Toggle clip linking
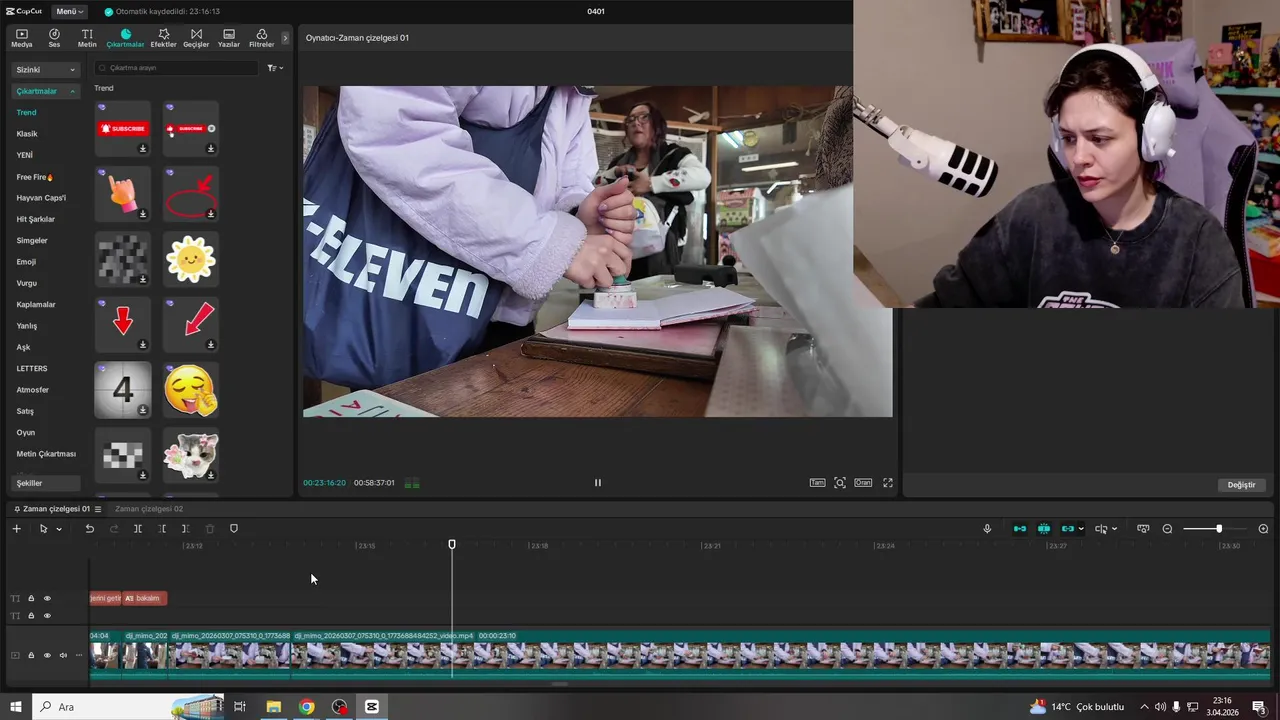1280x720 pixels. [1068, 529]
